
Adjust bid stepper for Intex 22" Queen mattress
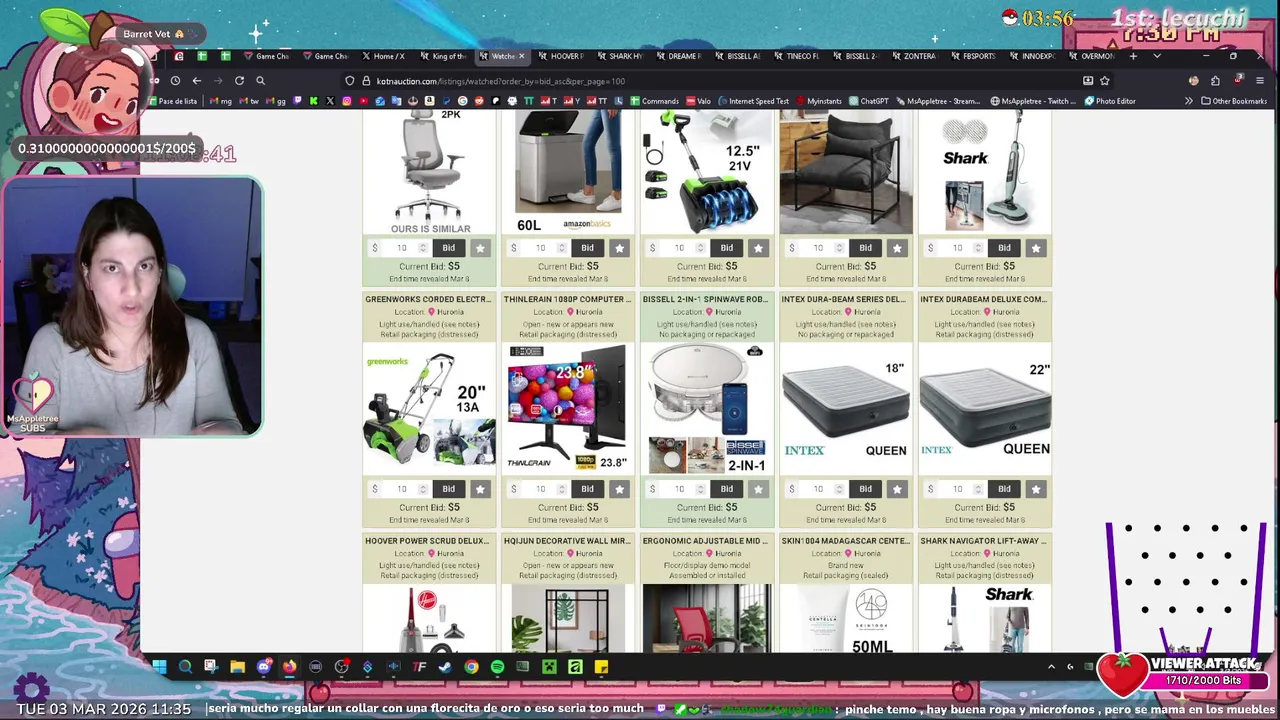[979, 489]
